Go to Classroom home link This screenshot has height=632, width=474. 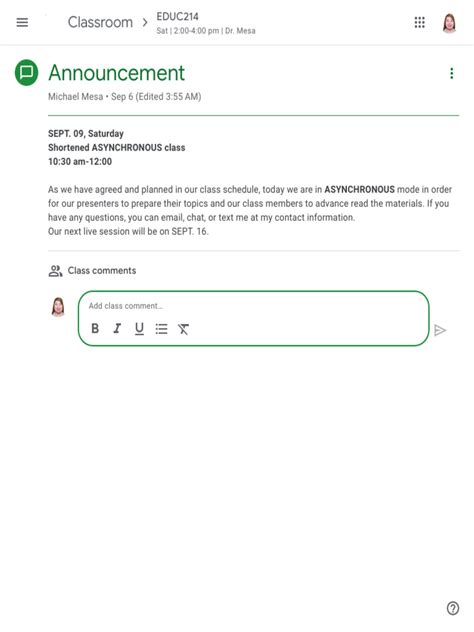[100, 22]
